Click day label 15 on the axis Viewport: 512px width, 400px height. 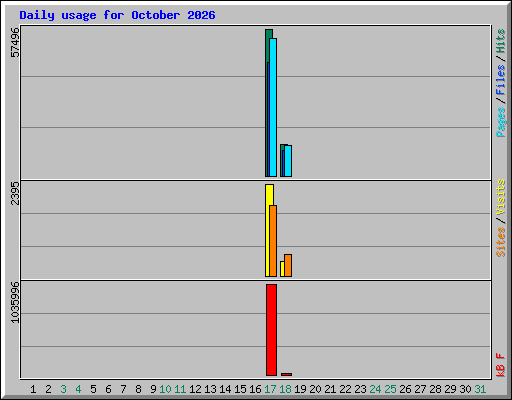coord(240,389)
